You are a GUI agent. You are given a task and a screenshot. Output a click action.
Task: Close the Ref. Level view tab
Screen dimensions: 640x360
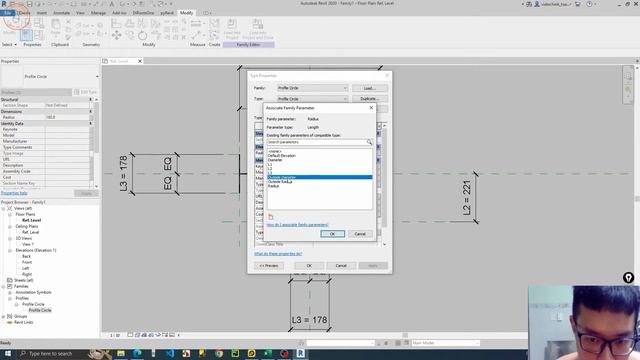(140, 61)
